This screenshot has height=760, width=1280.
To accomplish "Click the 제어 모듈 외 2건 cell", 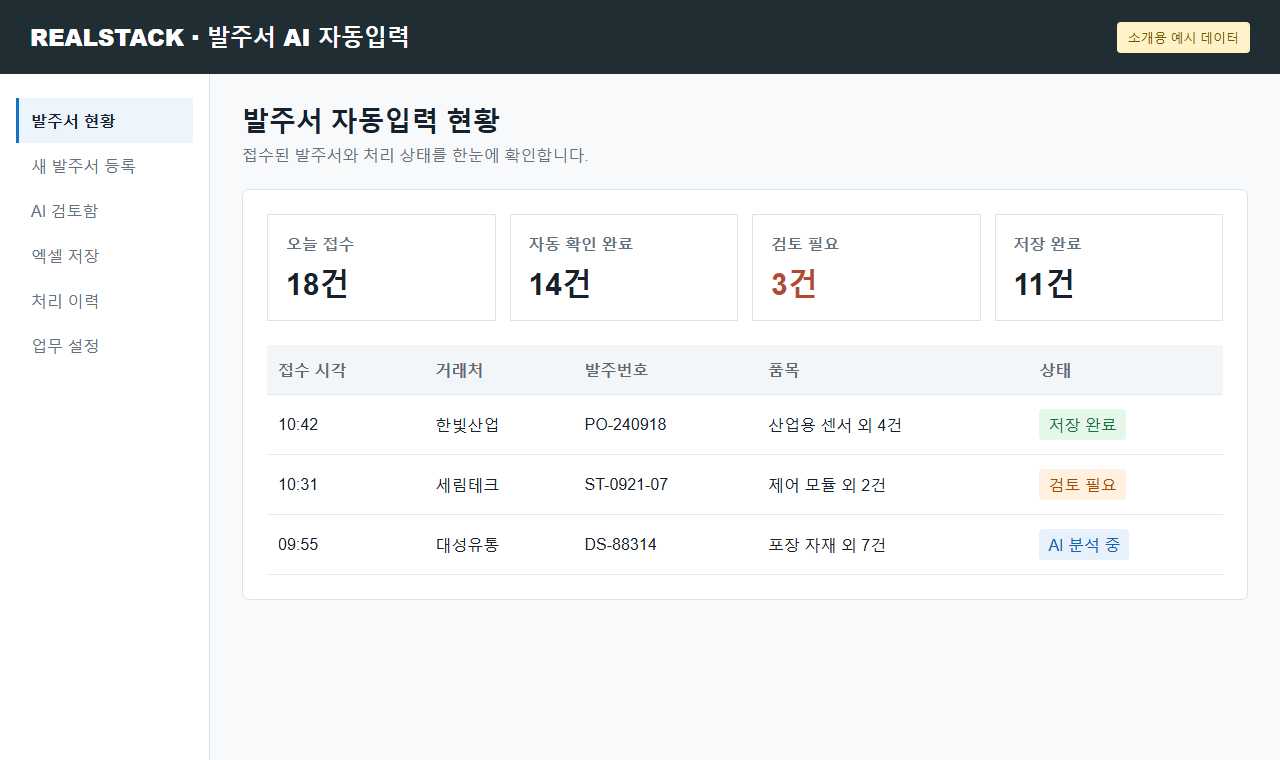I will point(827,485).
